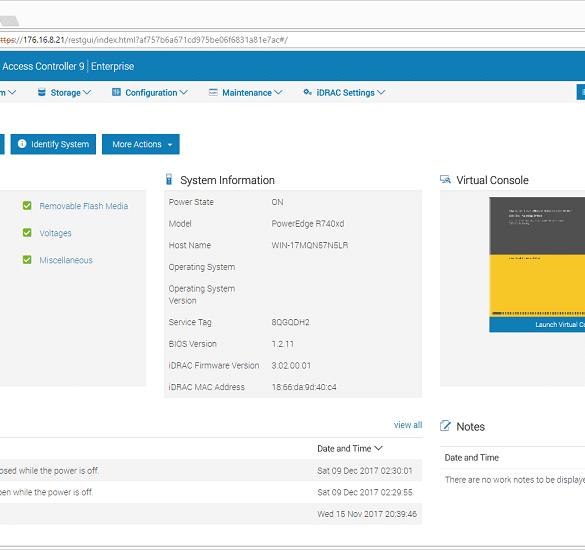Select log entry dated 09 Dec 2017 02:29:55
Screen dimensions: 585x550
[211, 492]
